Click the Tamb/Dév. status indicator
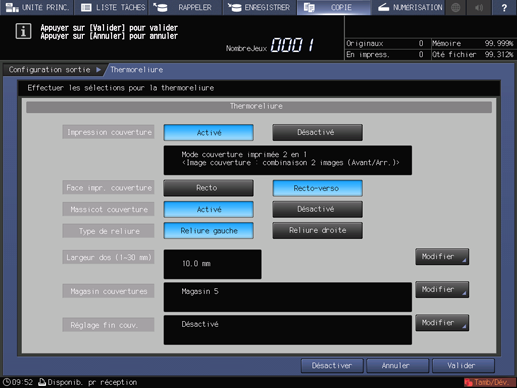The height and width of the screenshot is (388, 517). tap(489, 382)
